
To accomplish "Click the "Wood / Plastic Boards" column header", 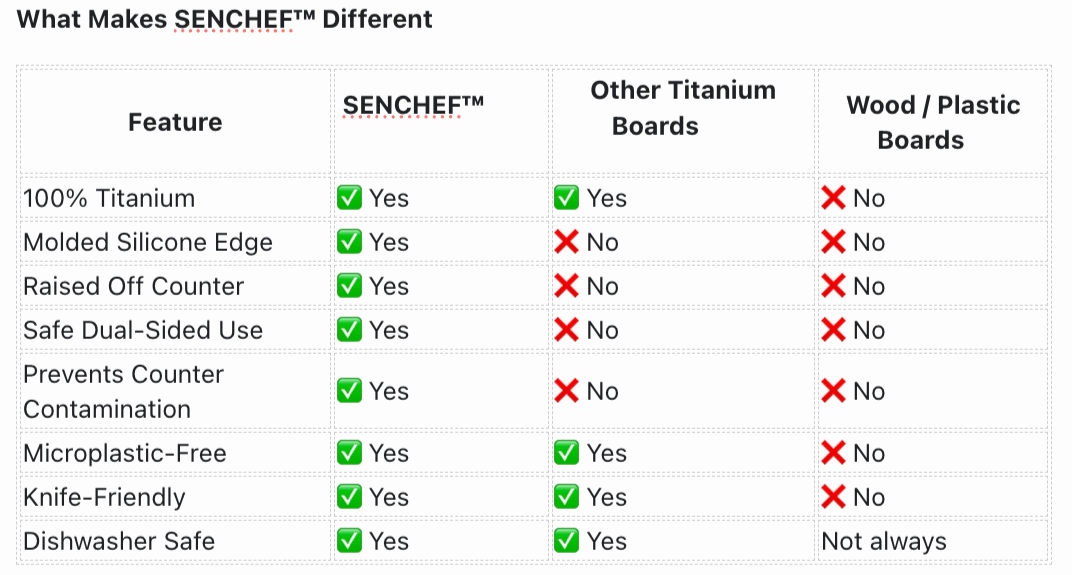I will click(x=933, y=122).
